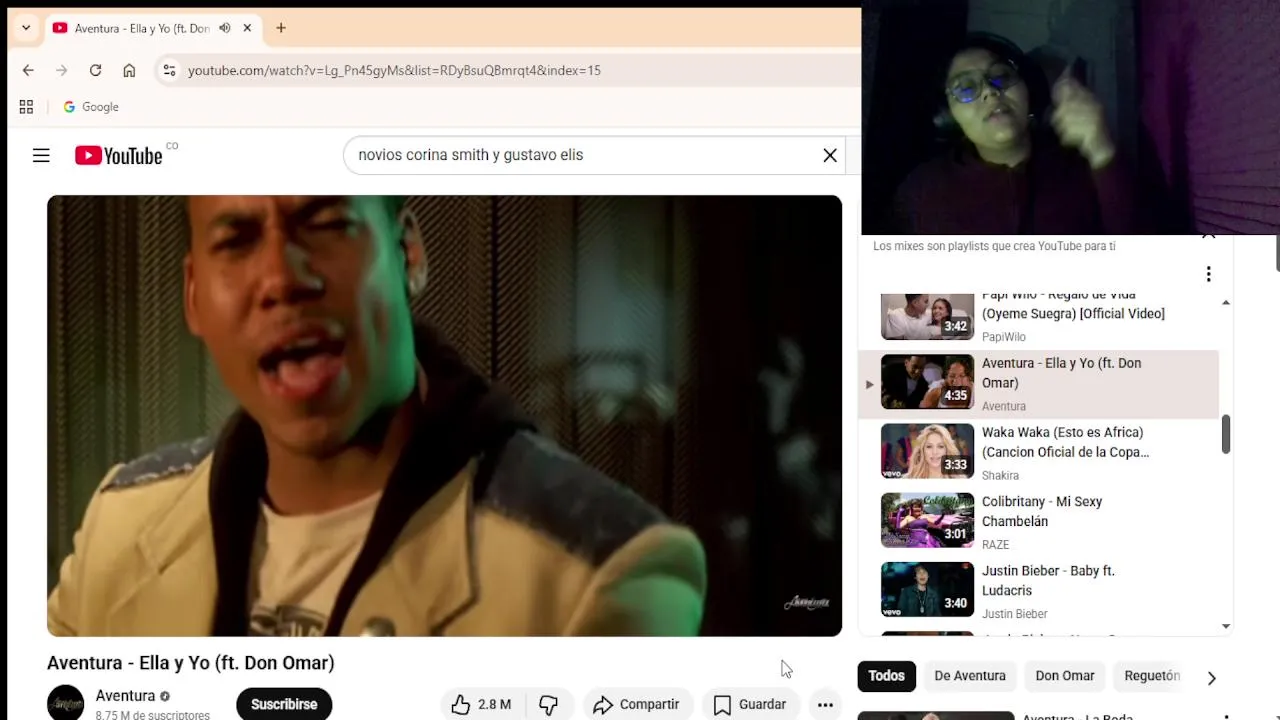Subscribe with the Suscribirse button
The width and height of the screenshot is (1280, 720).
284,704
